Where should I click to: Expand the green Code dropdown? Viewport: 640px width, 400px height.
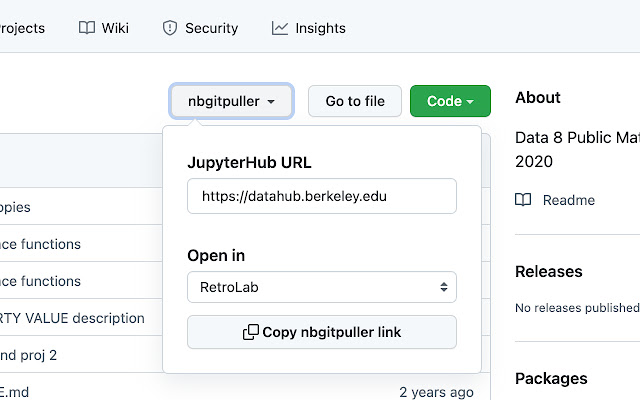(450, 101)
